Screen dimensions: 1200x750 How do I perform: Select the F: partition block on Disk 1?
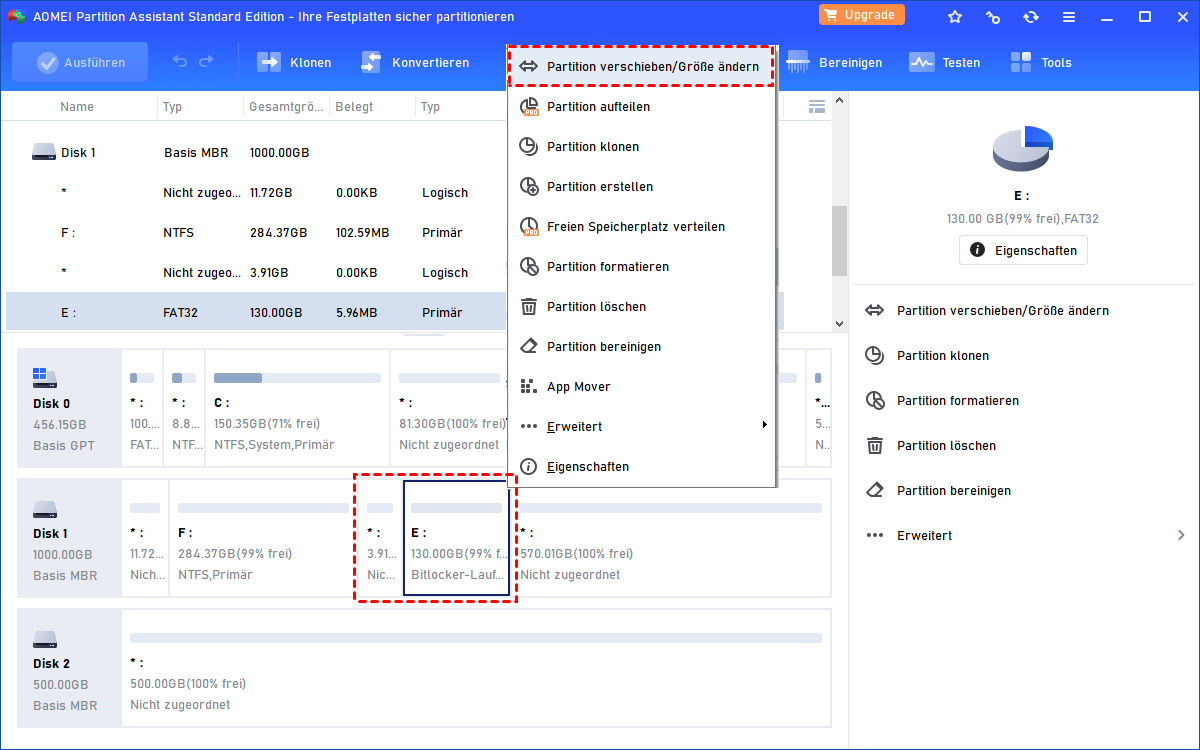264,538
